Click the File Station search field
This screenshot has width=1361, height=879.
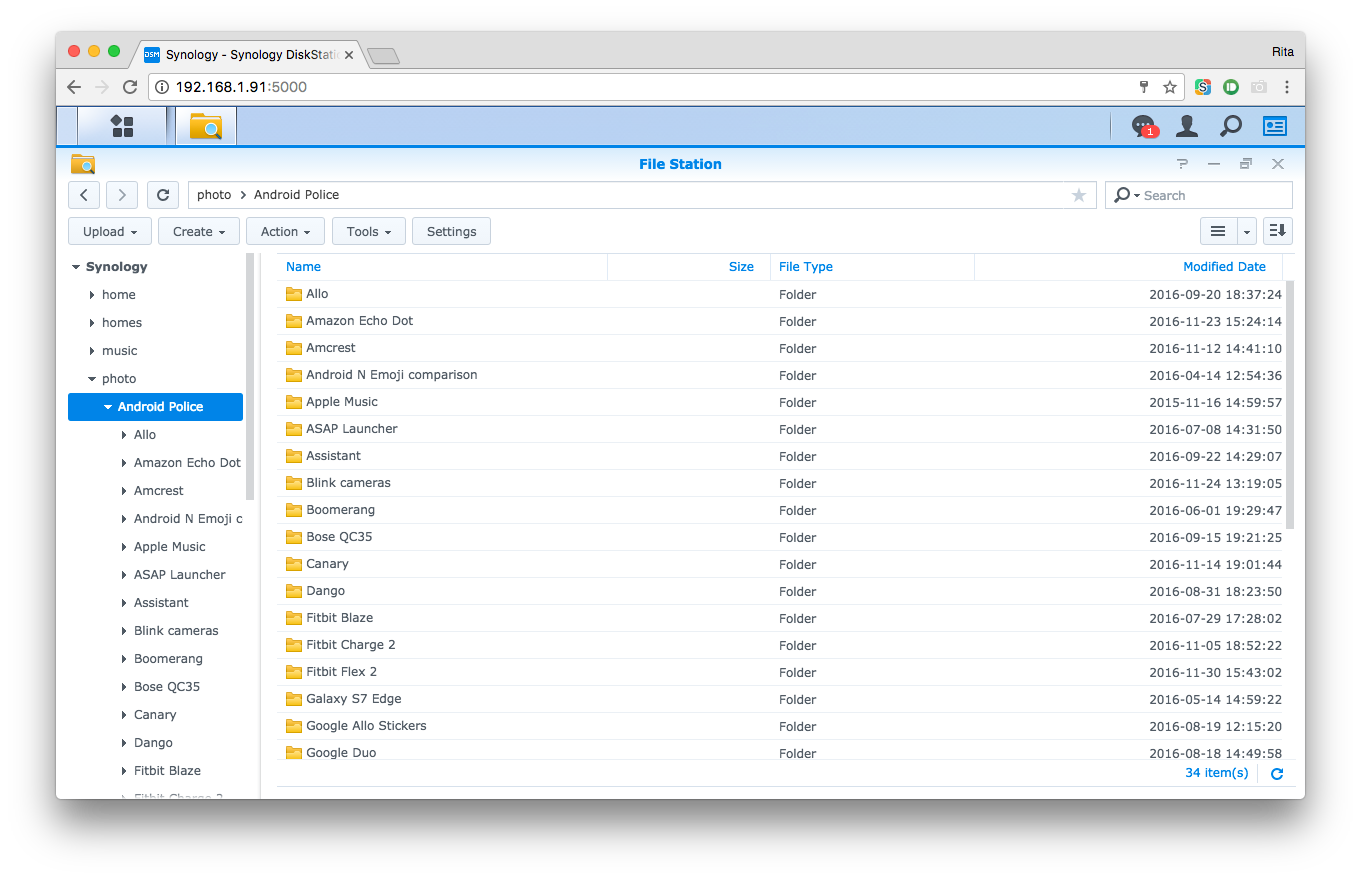(1198, 195)
